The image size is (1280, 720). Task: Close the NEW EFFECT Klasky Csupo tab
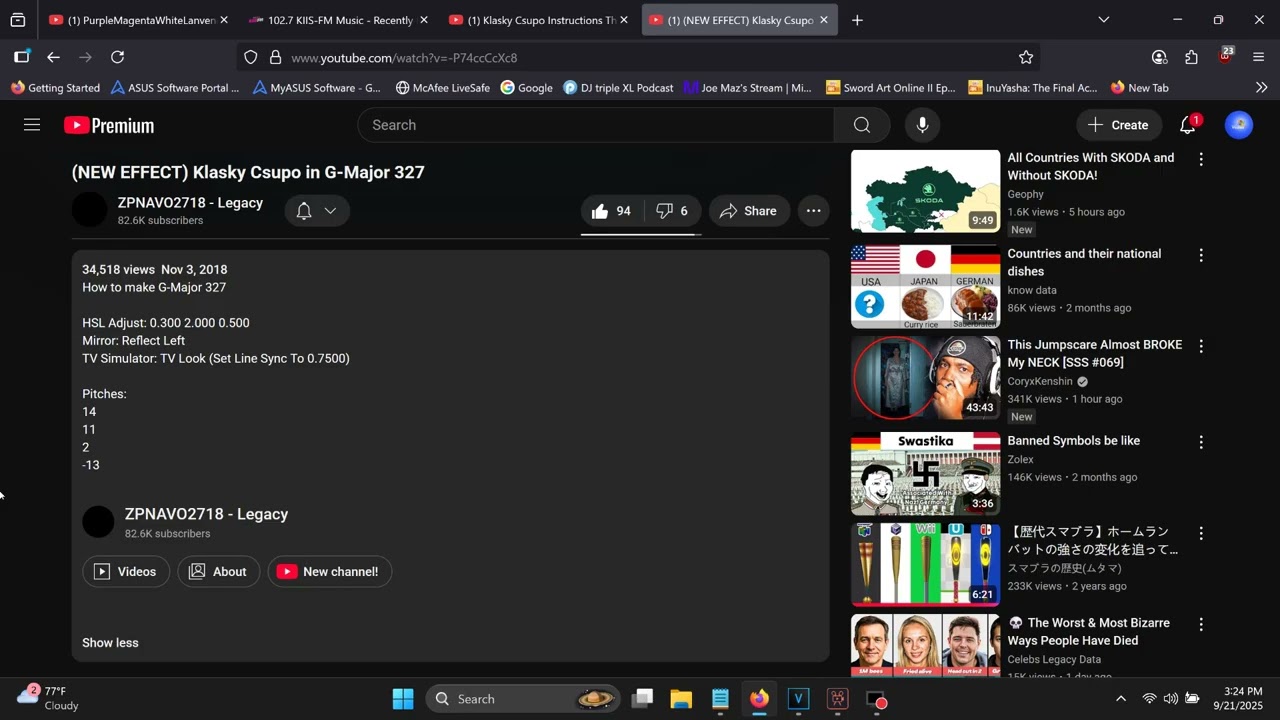click(824, 20)
